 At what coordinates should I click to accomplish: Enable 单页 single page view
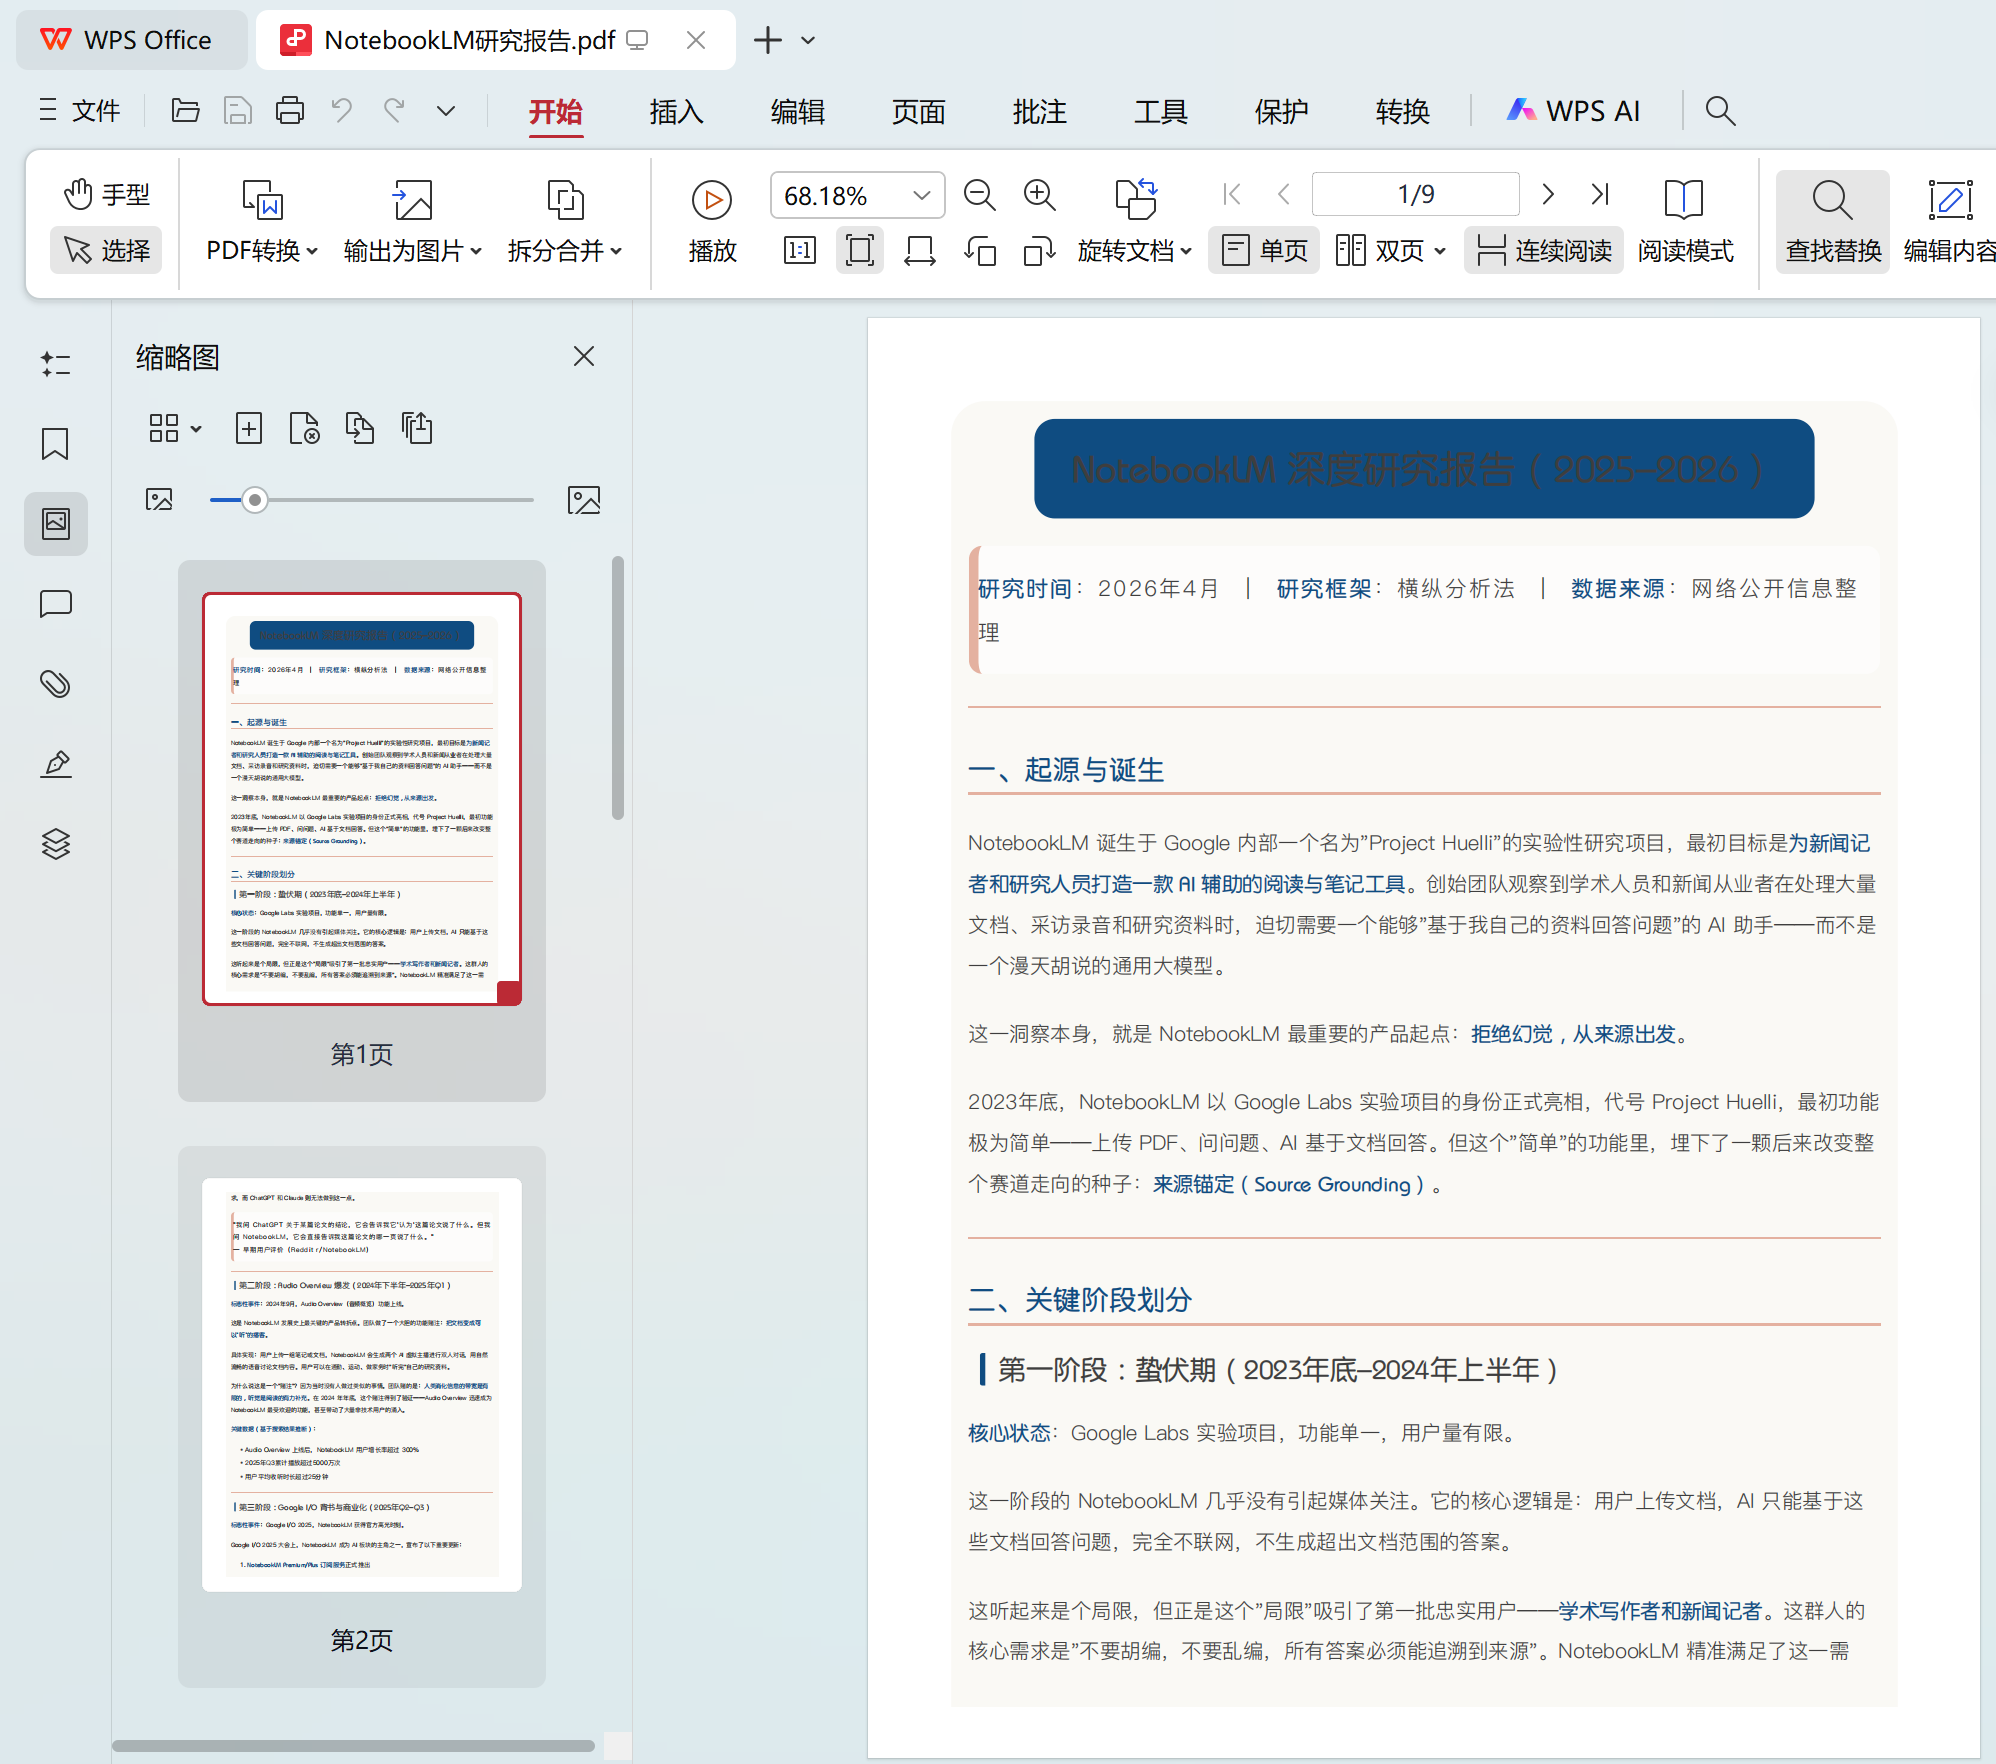point(1263,250)
